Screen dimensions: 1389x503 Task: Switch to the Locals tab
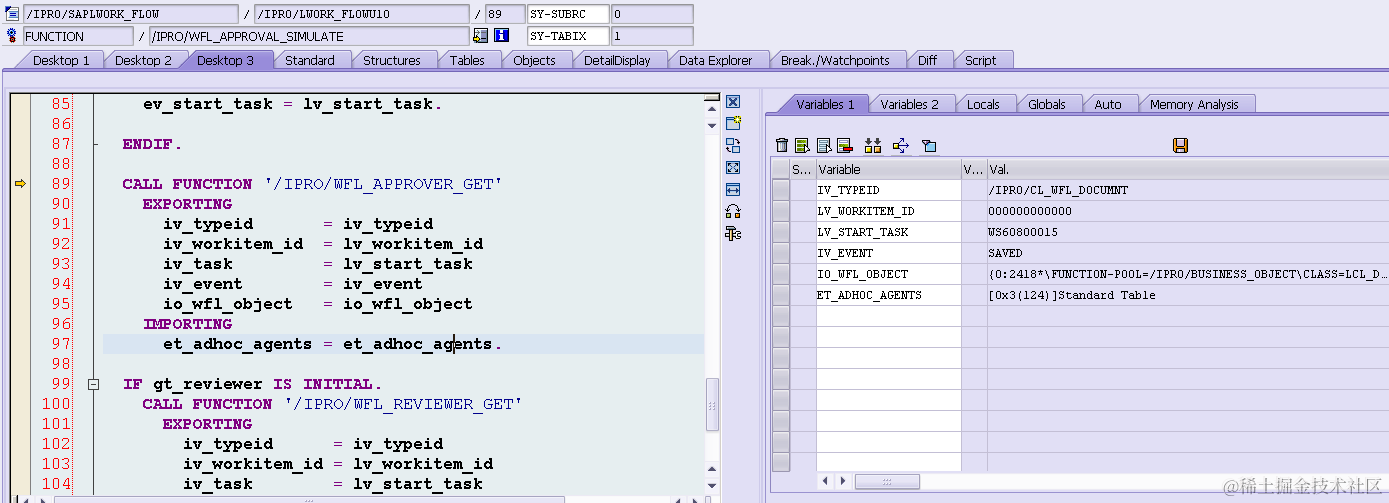click(983, 104)
